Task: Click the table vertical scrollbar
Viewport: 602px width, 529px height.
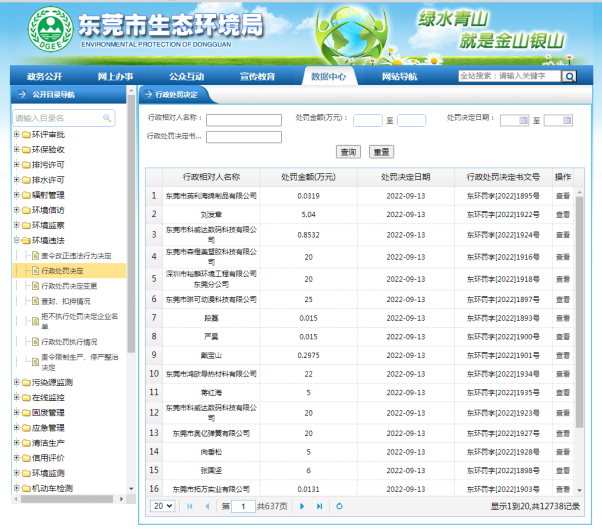Action: (x=579, y=312)
